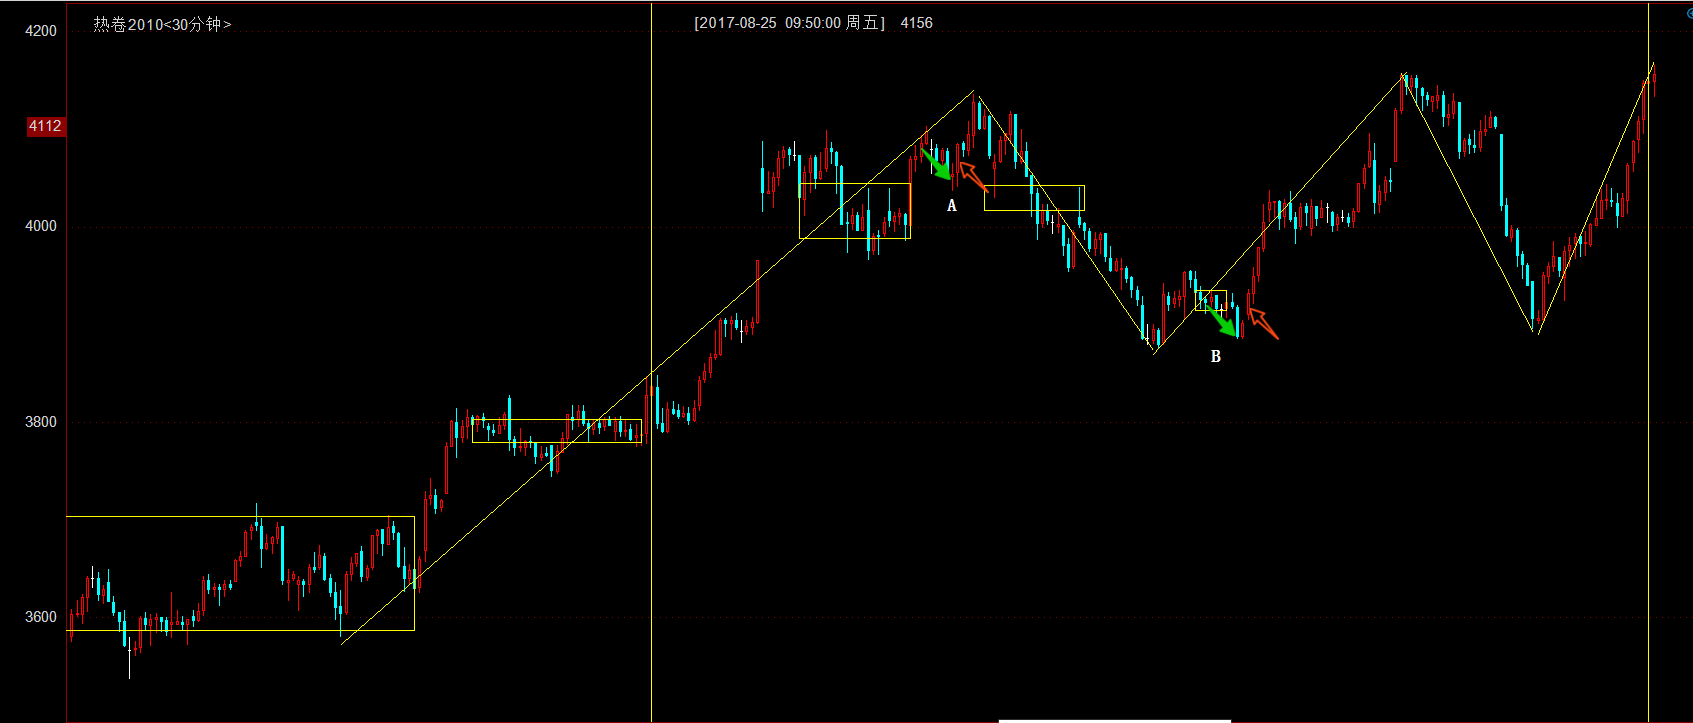Select the large yellow rectangle at lower-left
1693x723 pixels.
pos(240,517)
